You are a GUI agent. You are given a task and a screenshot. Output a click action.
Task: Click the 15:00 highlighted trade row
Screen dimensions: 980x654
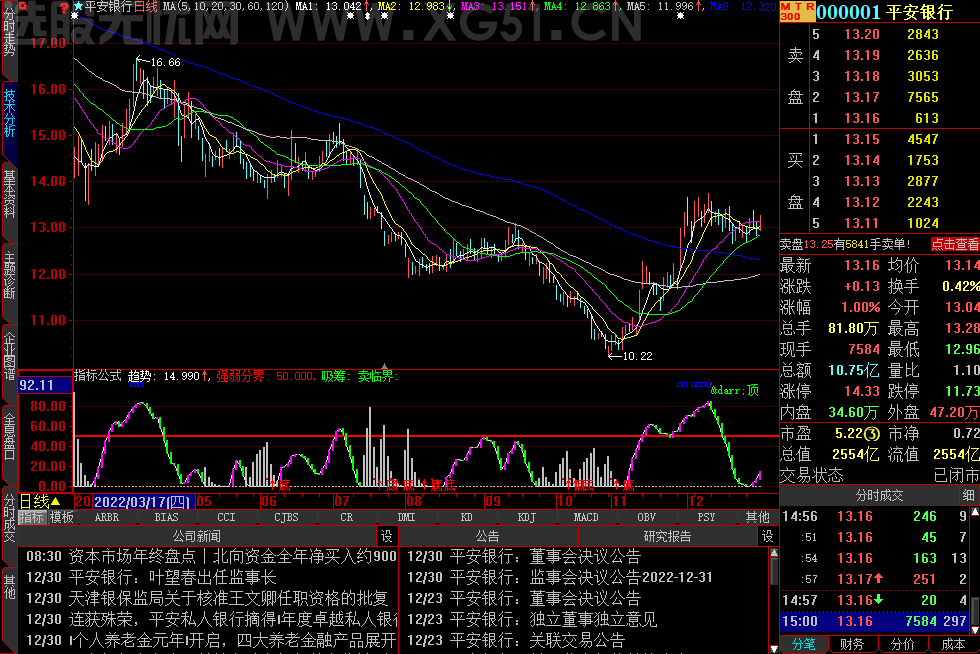[875, 621]
